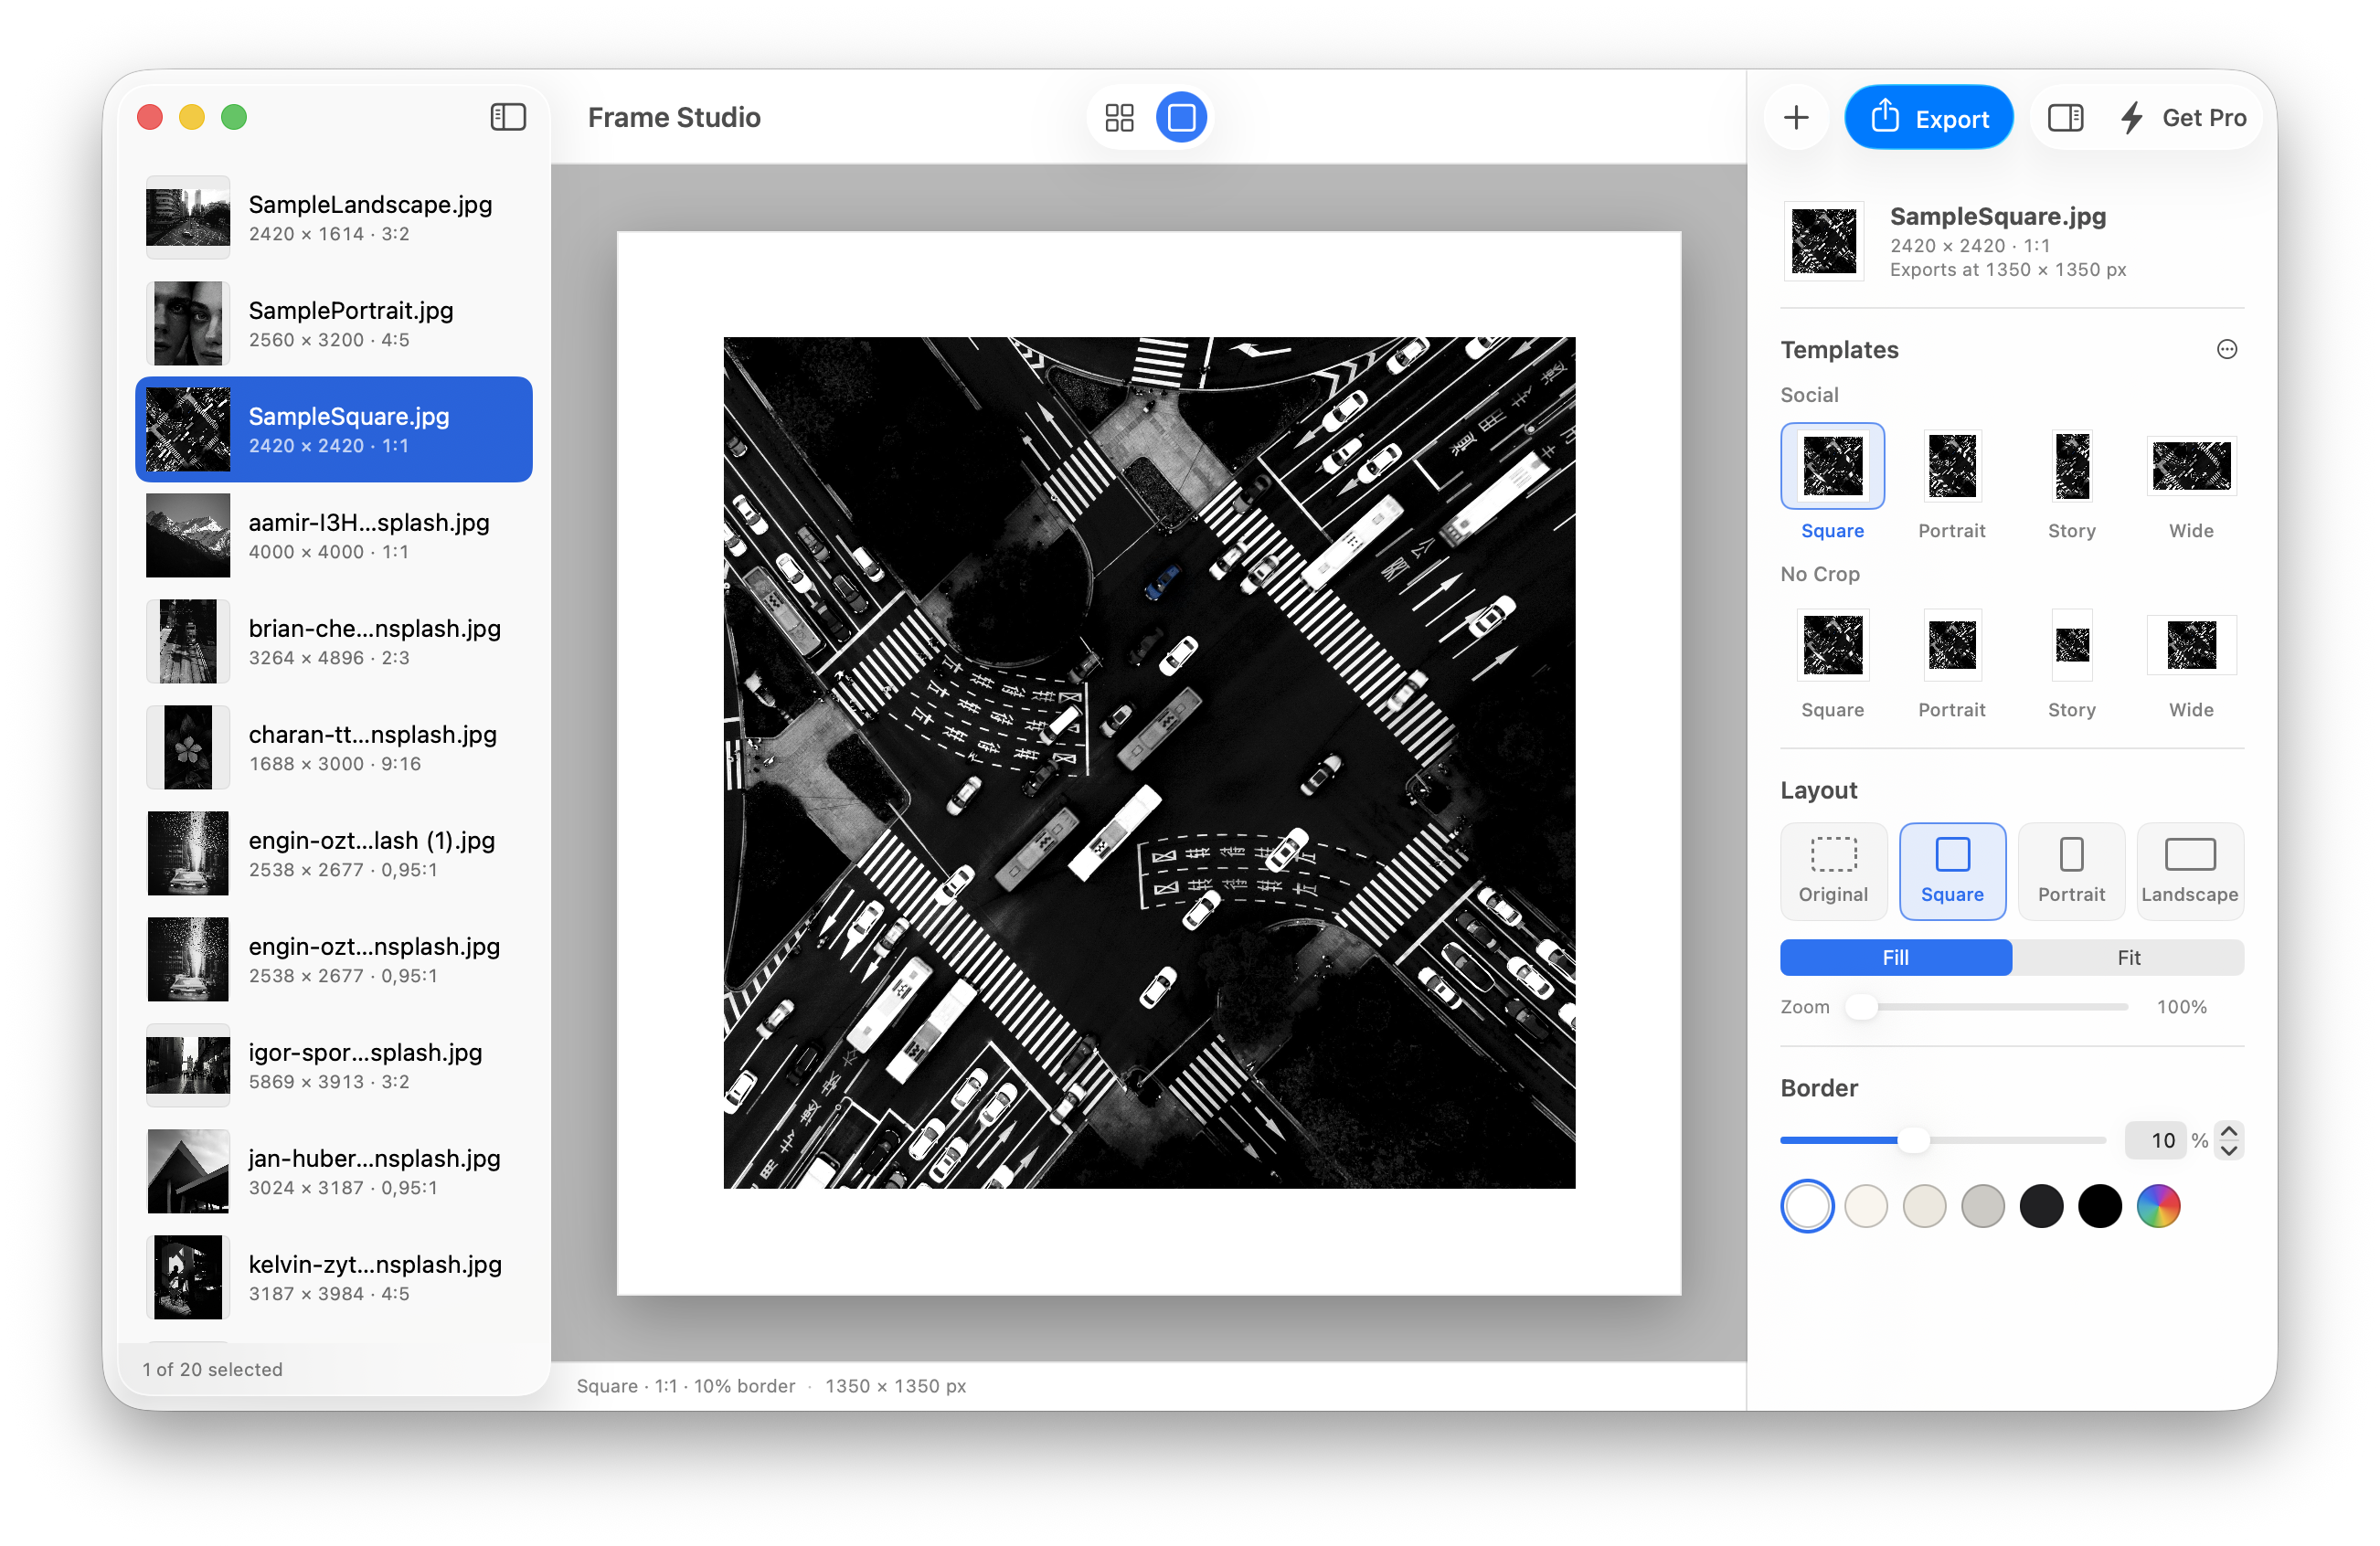
Task: Select the Fit segment
Action: pyautogui.click(x=2128, y=957)
